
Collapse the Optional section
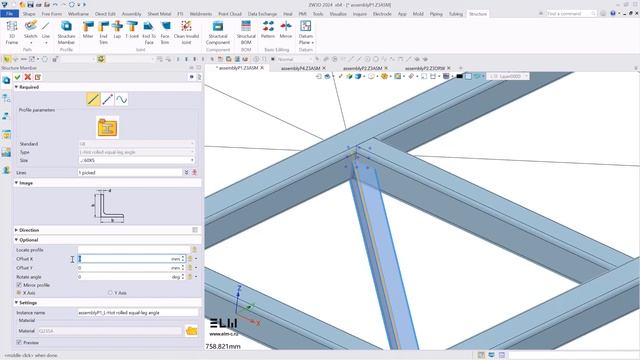[16, 240]
